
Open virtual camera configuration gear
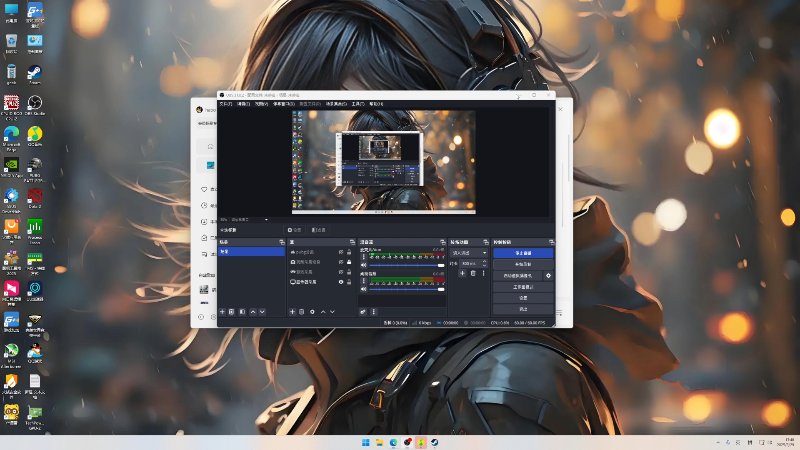pyautogui.click(x=548, y=276)
